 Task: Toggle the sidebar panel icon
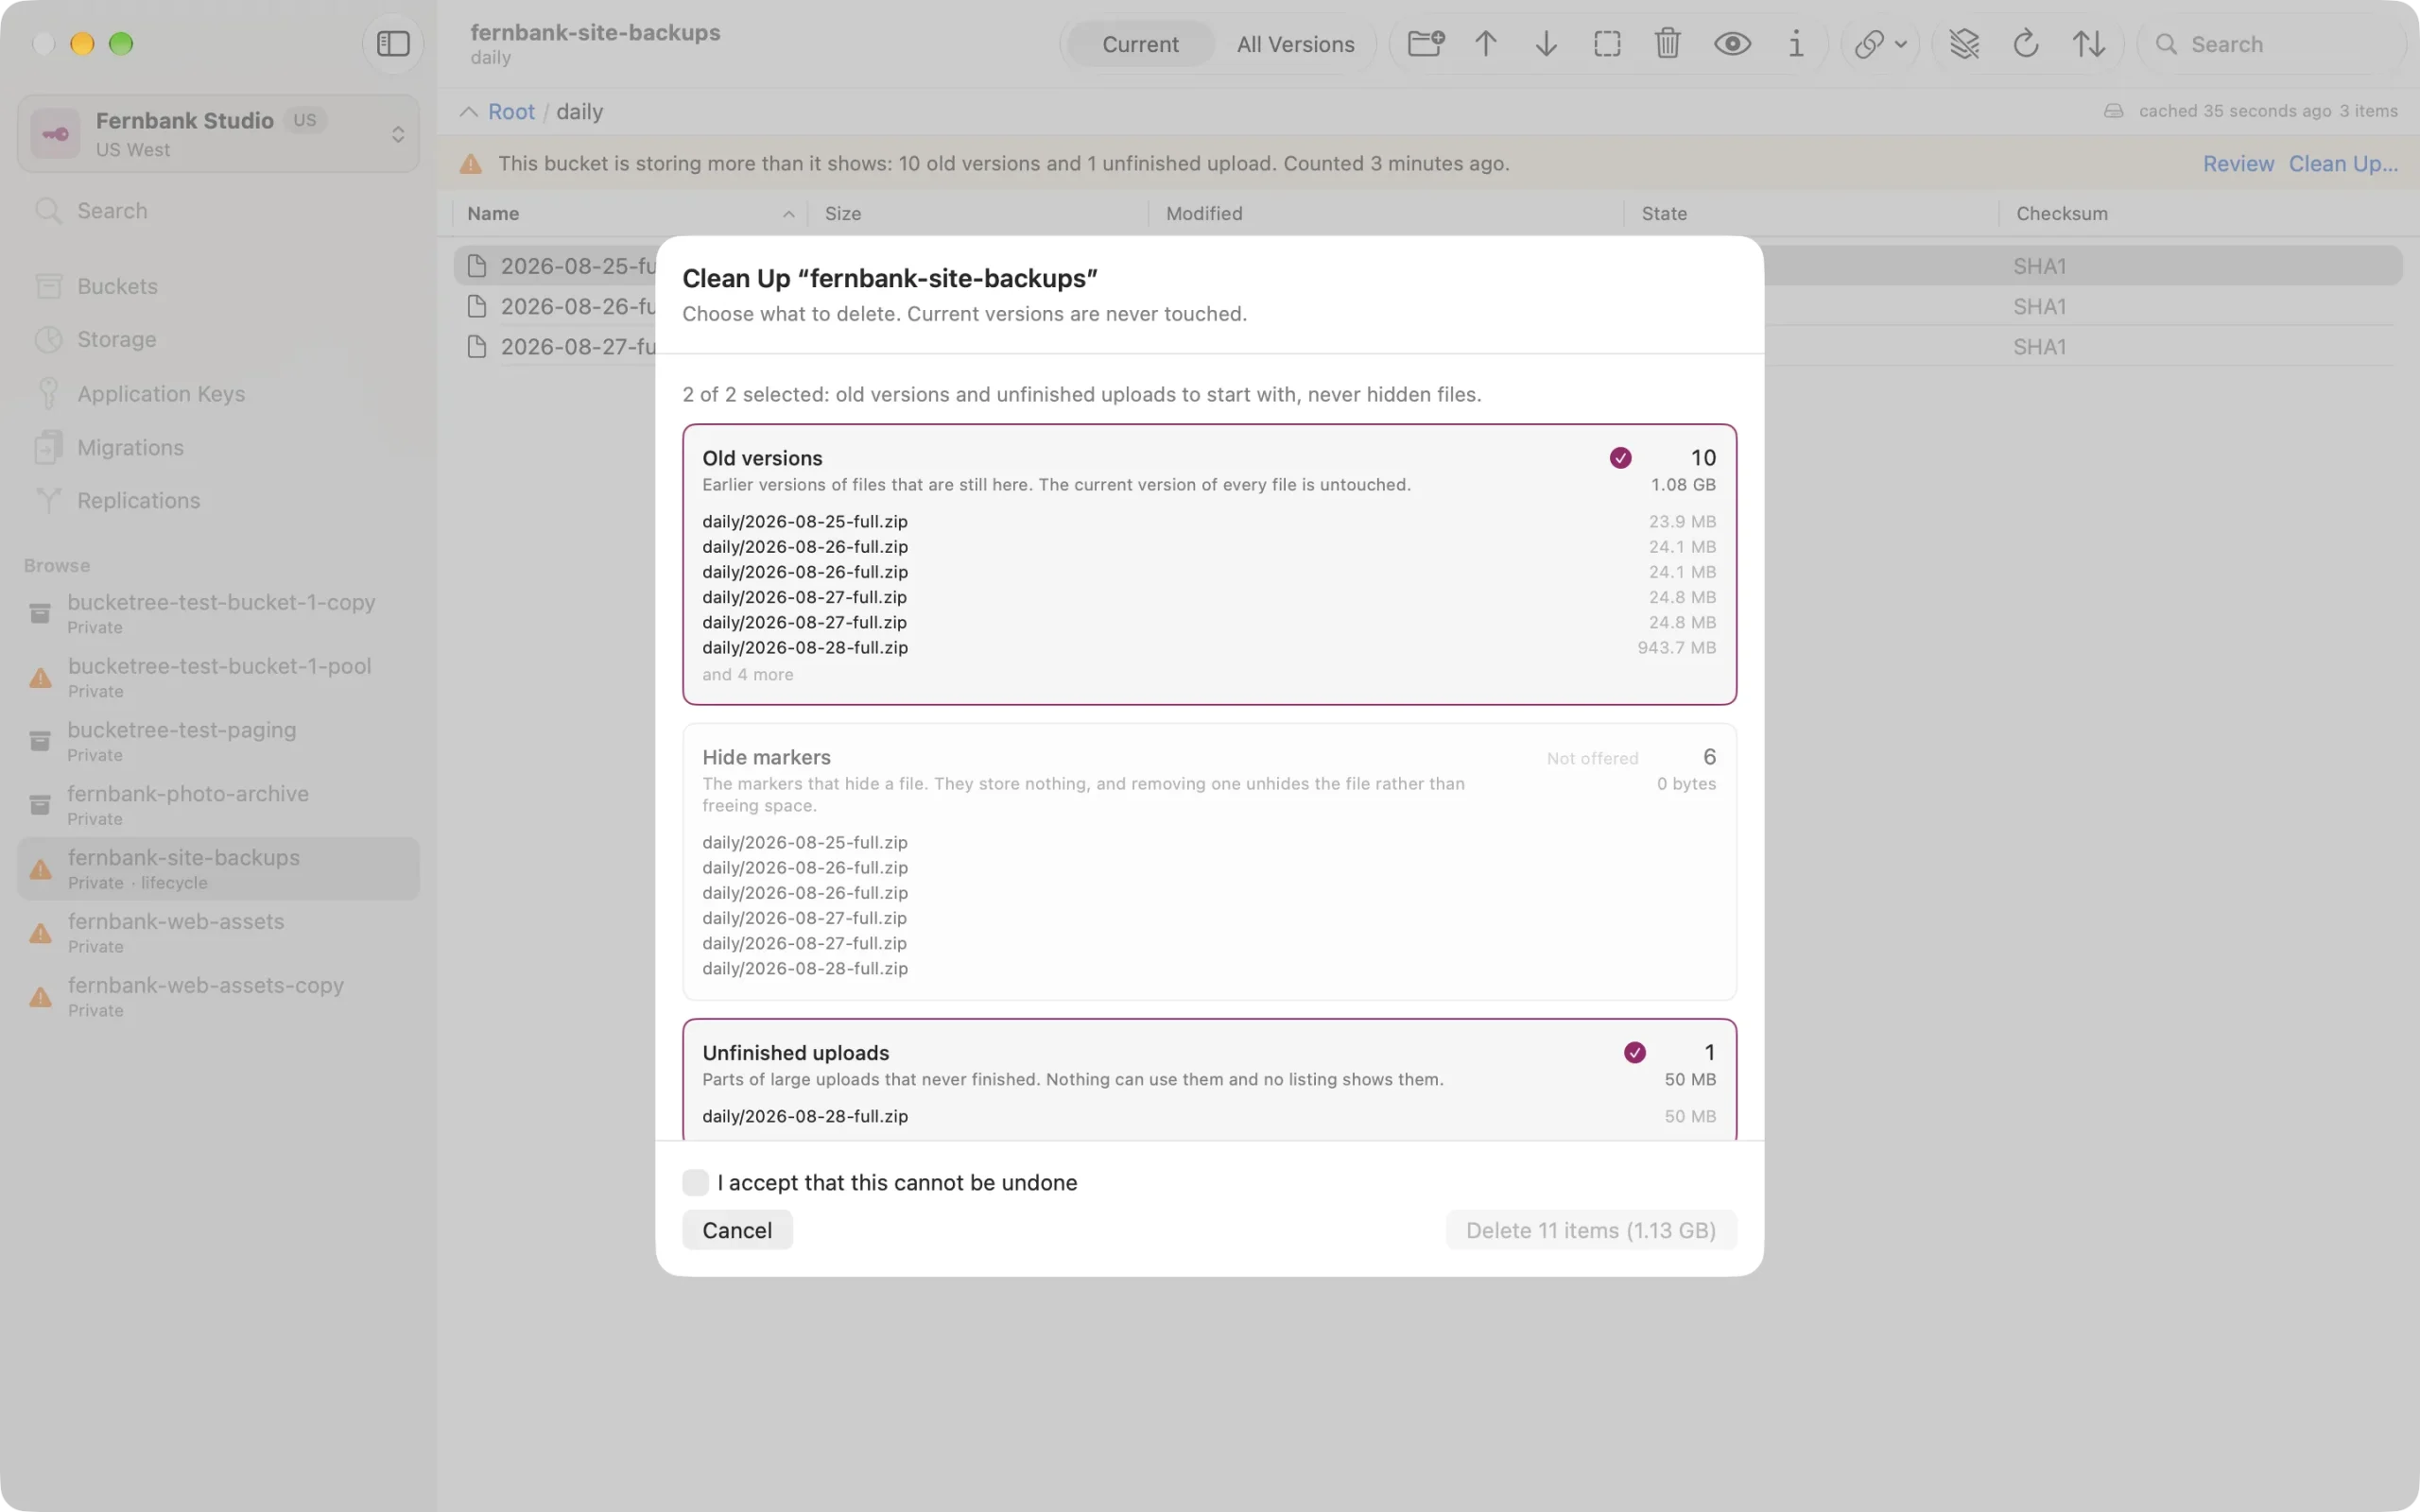393,44
